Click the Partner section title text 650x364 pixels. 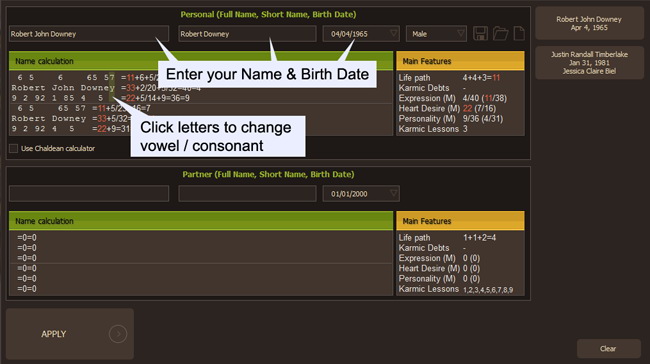[x=268, y=174]
